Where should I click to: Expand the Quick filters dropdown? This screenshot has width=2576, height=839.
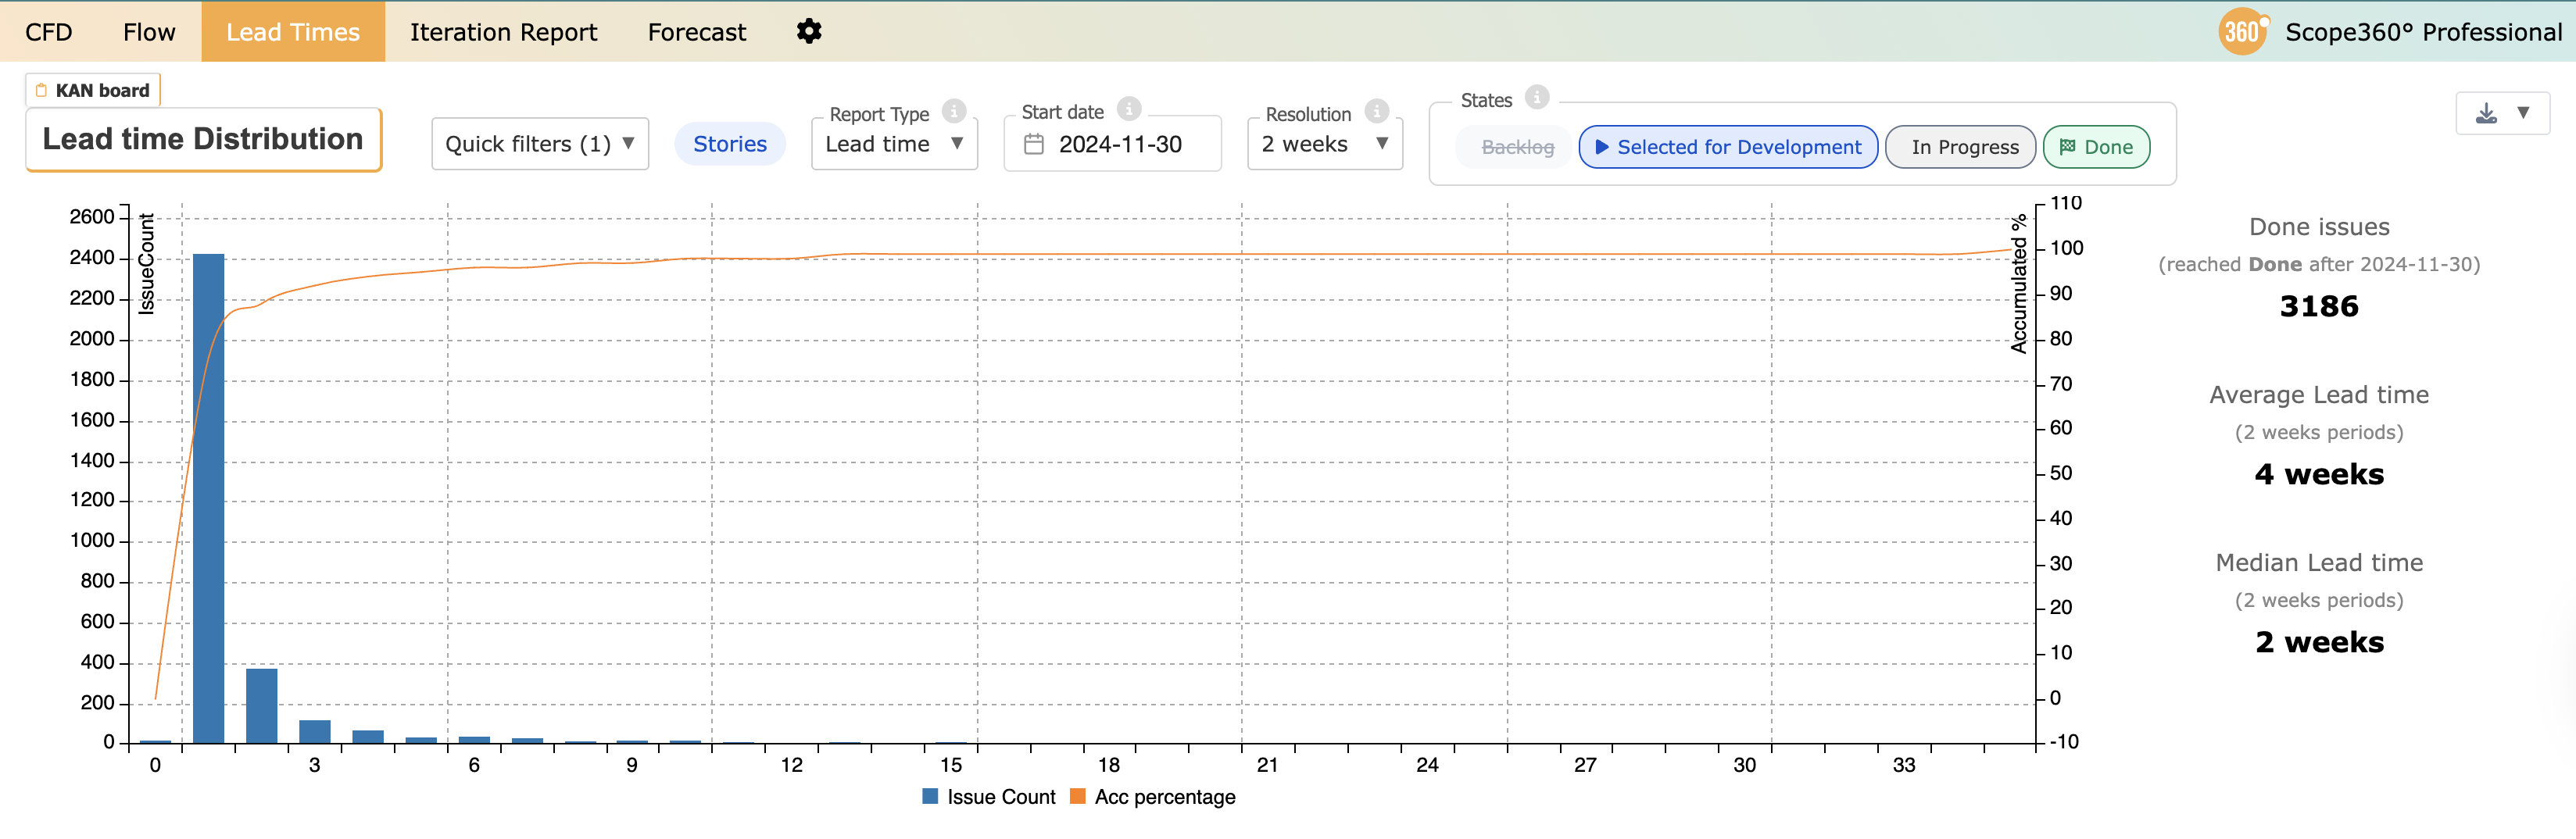[x=540, y=144]
